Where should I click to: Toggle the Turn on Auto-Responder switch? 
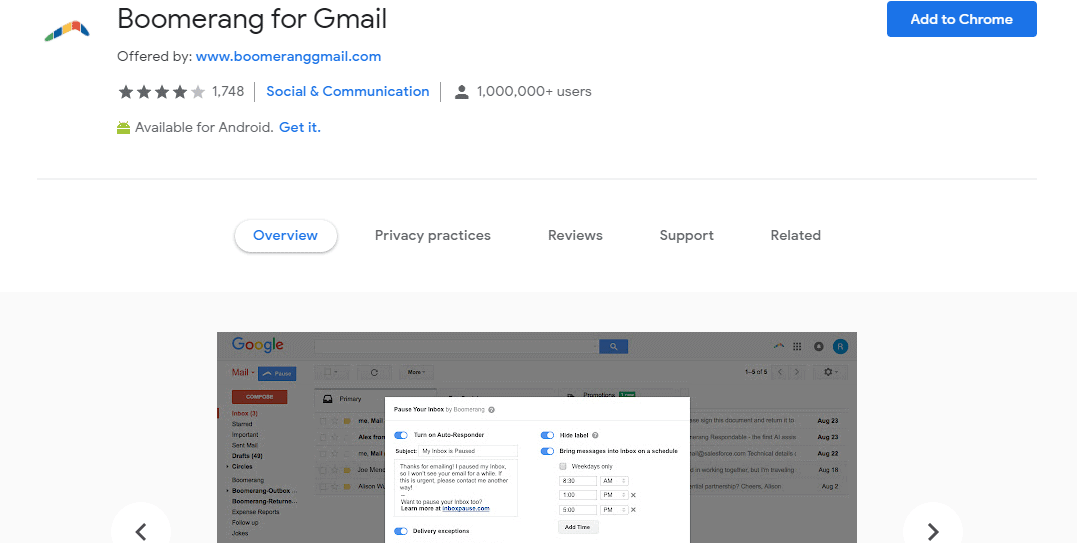(400, 435)
